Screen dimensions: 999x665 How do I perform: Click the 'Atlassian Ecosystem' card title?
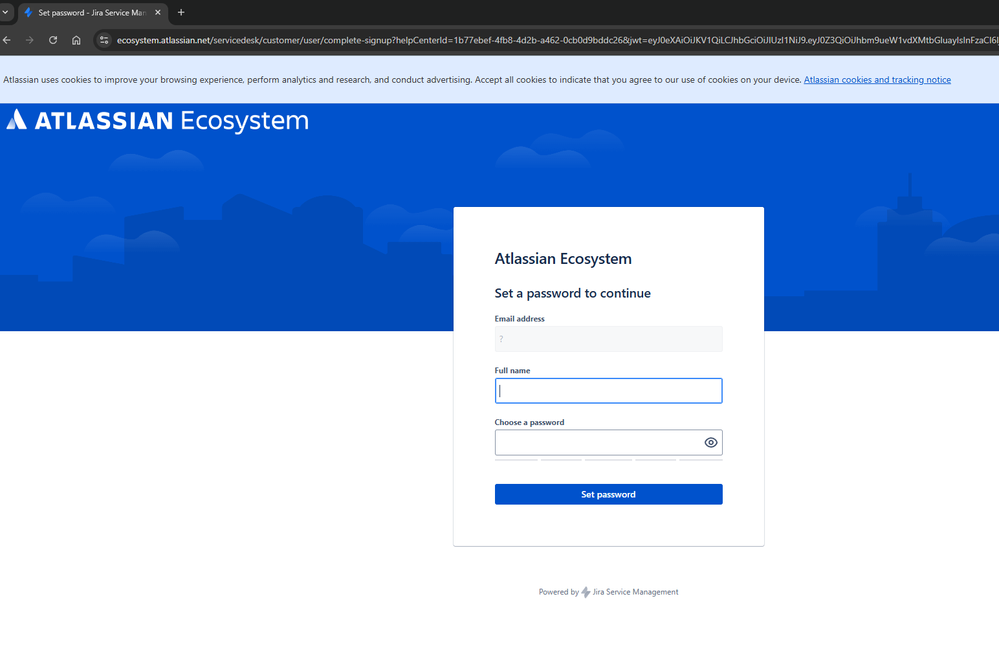click(x=563, y=259)
